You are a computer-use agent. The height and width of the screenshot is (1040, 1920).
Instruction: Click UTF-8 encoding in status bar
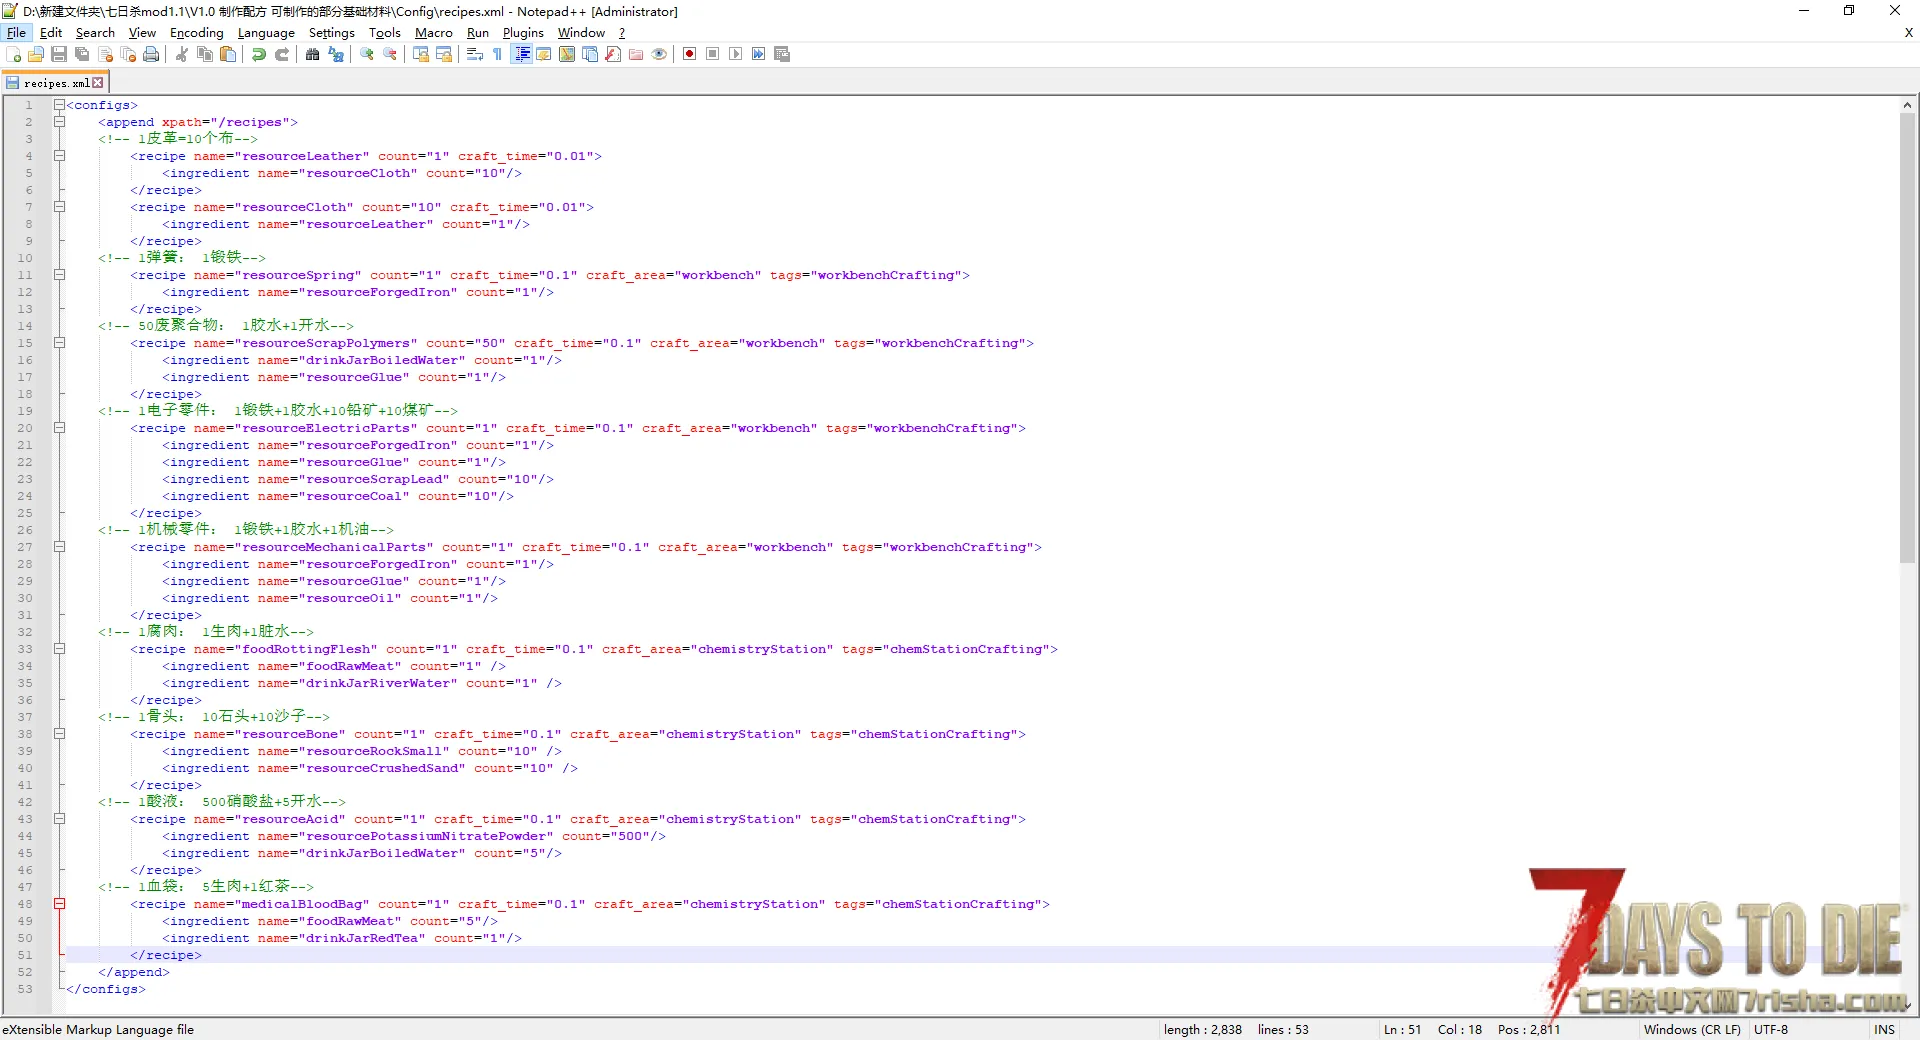point(1770,1029)
